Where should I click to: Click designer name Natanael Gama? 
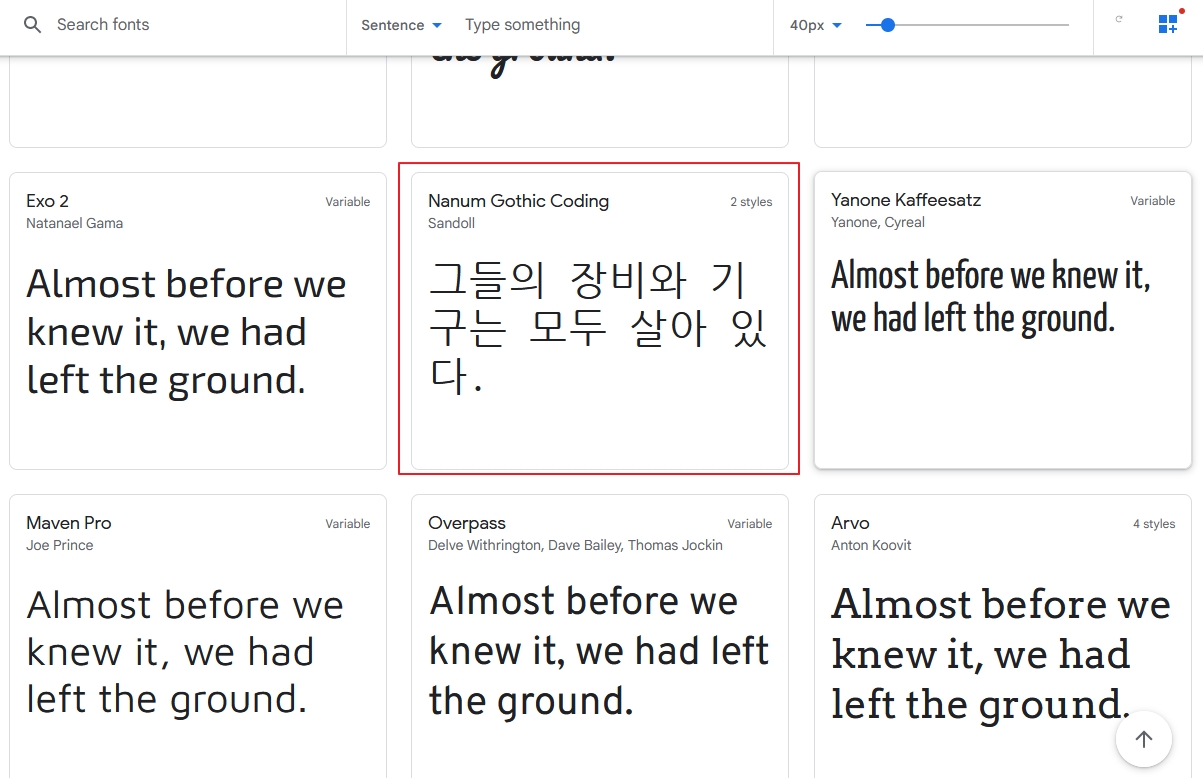click(x=75, y=223)
